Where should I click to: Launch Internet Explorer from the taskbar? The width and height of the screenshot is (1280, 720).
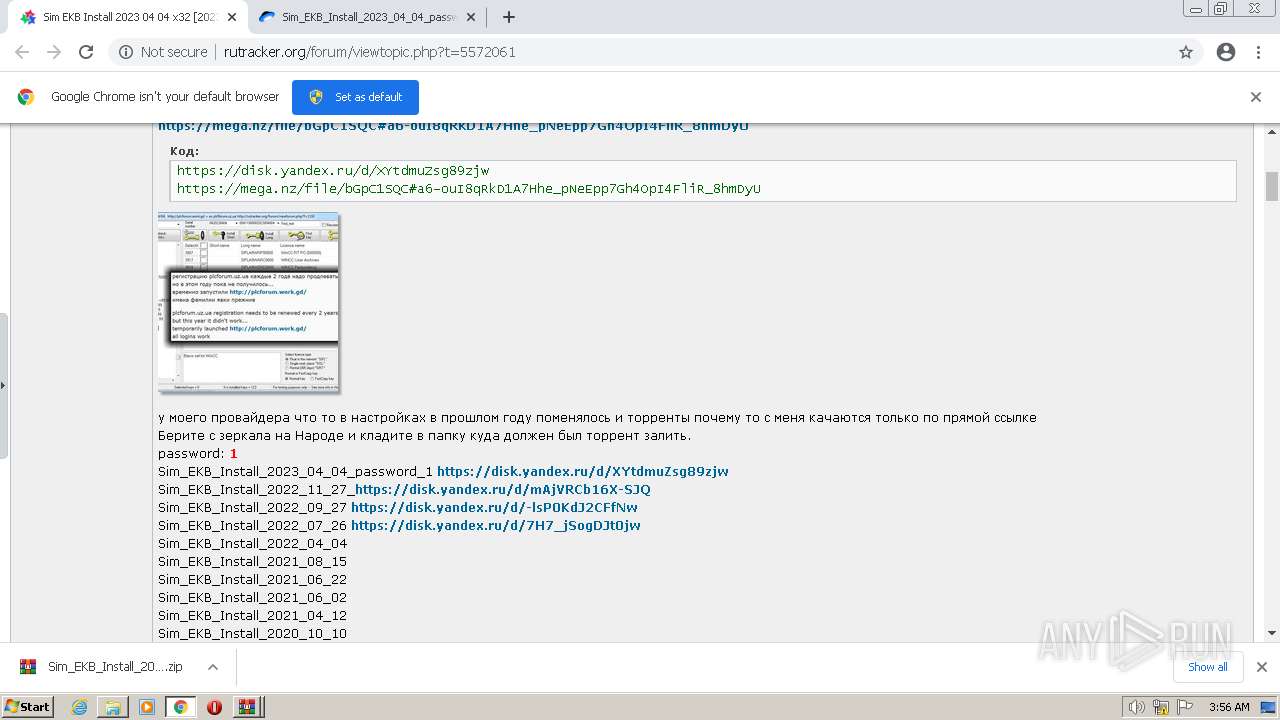(x=79, y=707)
